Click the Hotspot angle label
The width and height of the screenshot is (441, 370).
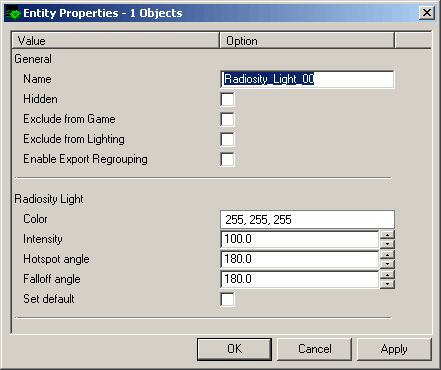click(x=56, y=259)
